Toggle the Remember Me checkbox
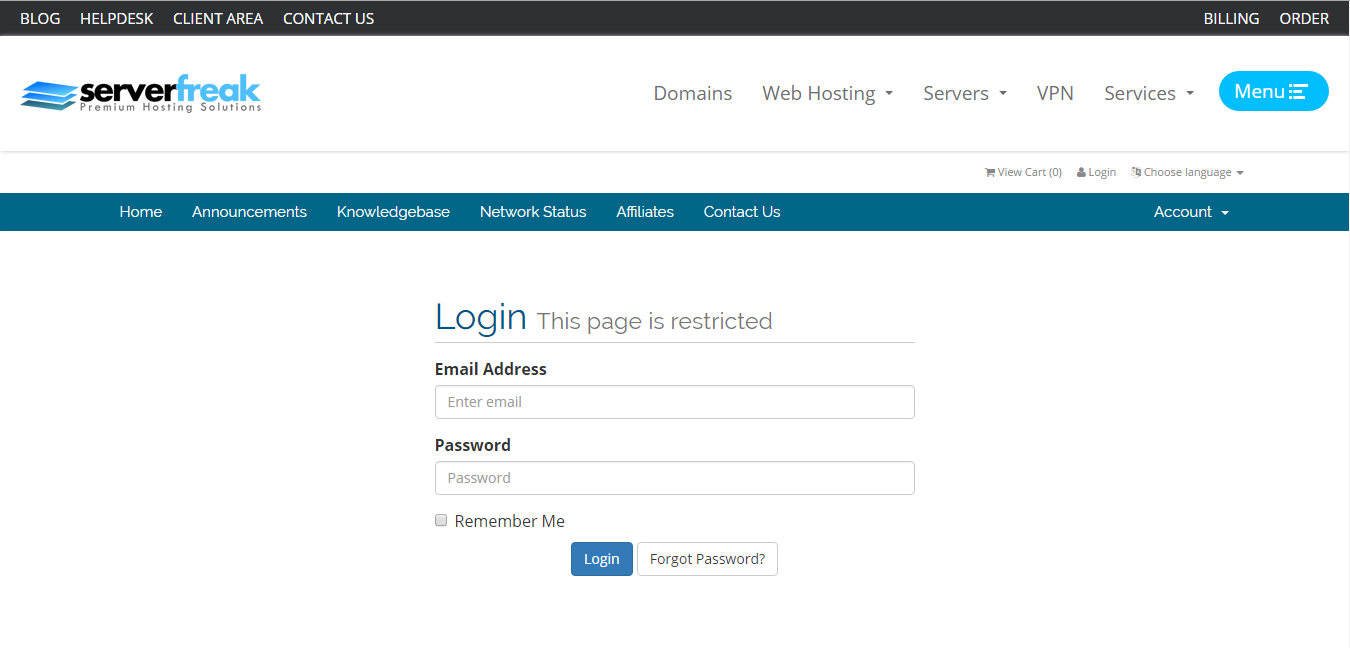This screenshot has width=1350, height=648. coord(441,520)
